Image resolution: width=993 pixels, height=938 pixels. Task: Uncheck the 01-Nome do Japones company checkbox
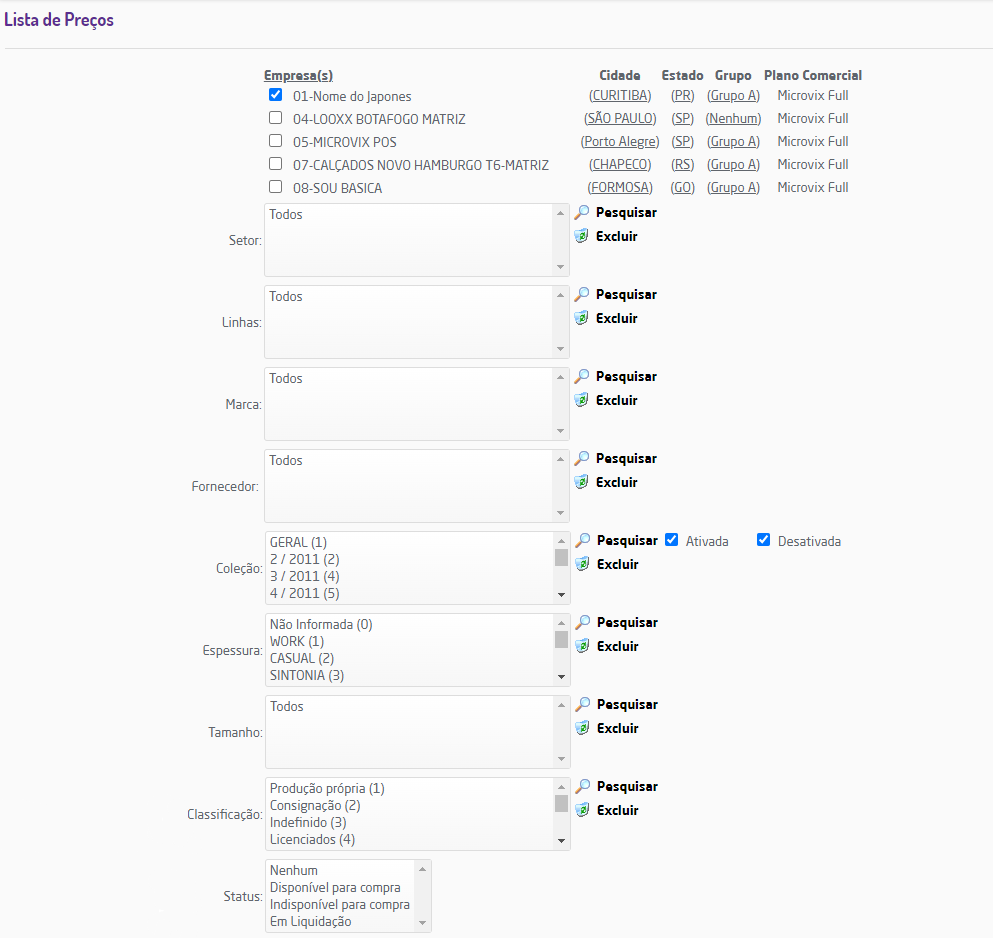coord(275,95)
